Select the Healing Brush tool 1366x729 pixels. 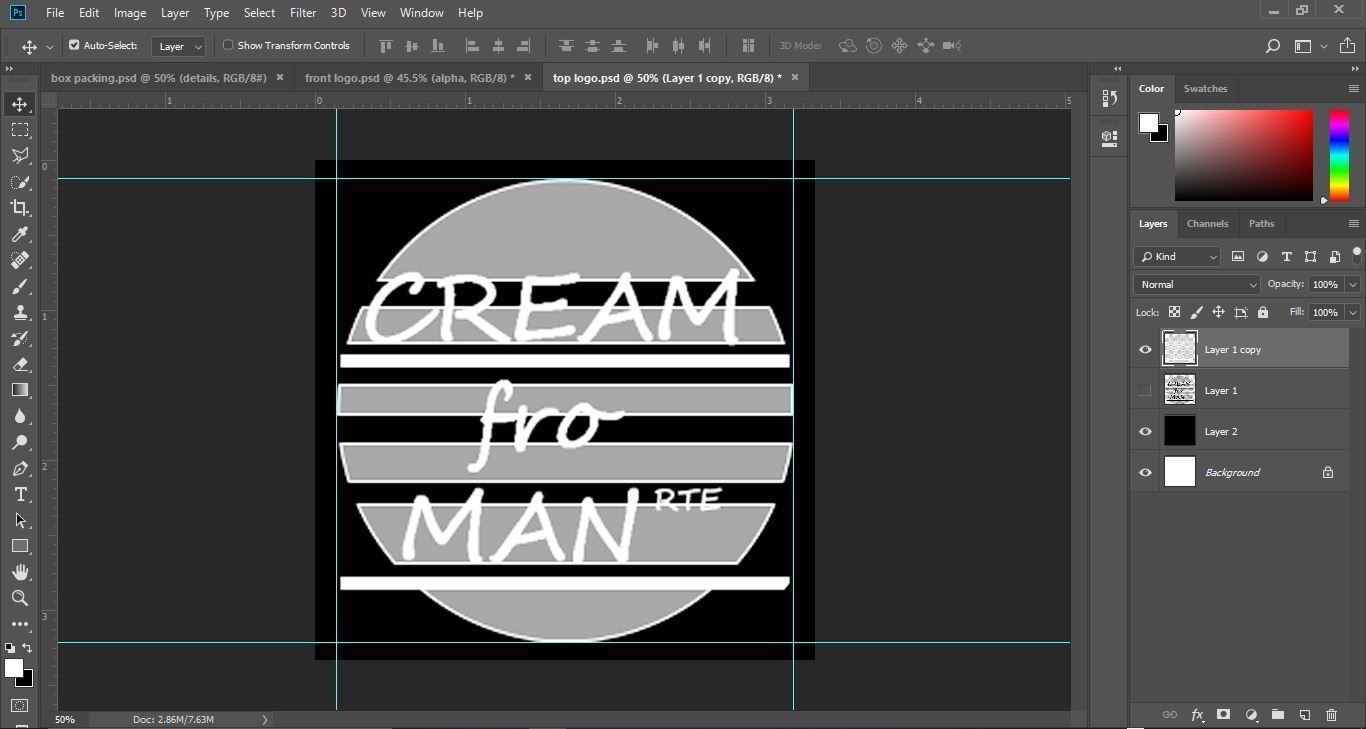click(20, 260)
